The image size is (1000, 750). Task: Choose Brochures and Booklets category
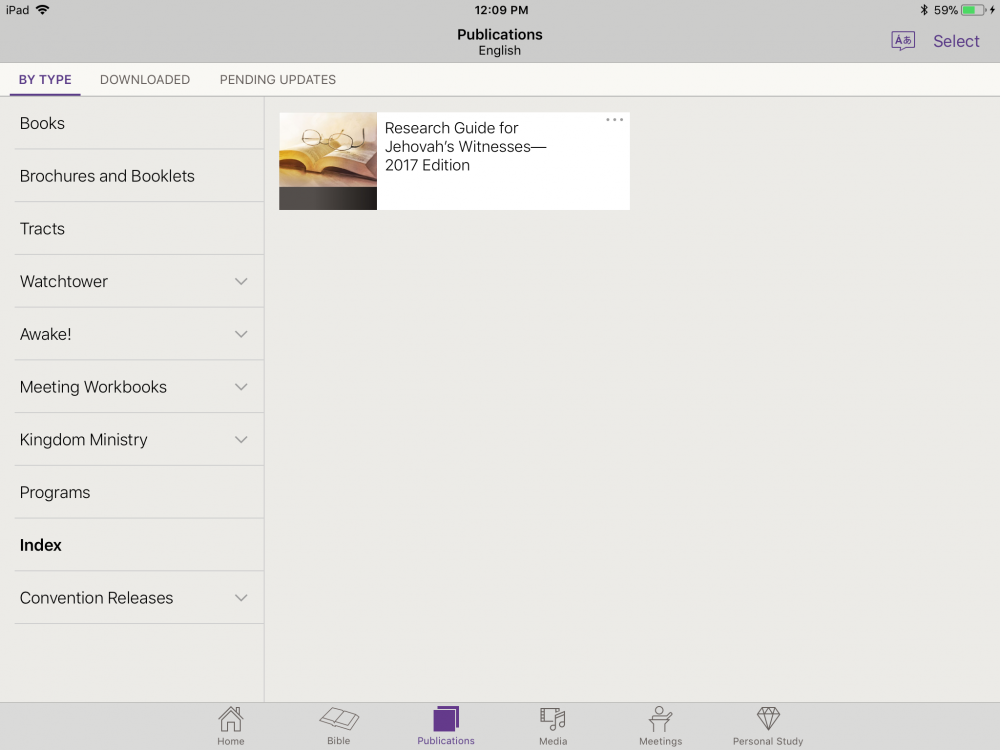point(107,176)
